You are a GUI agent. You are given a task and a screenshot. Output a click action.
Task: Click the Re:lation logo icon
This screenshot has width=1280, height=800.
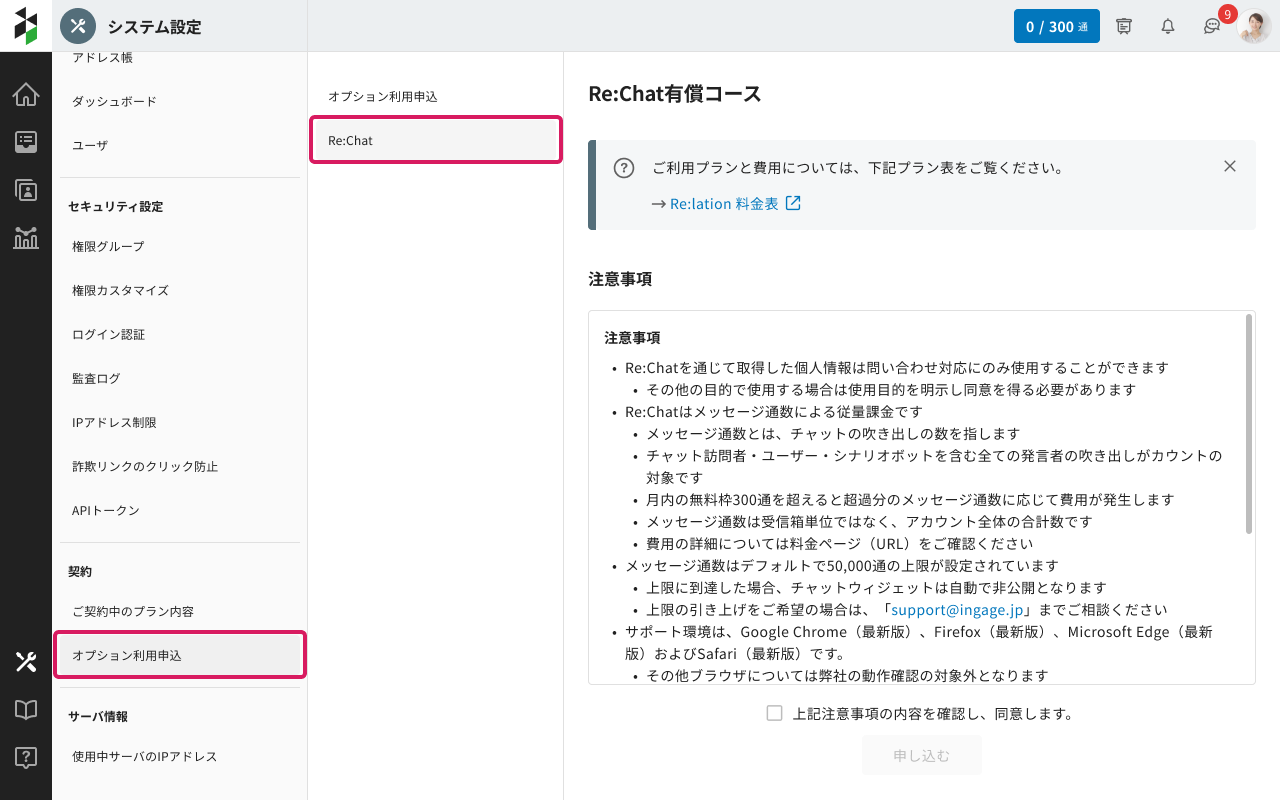26,26
